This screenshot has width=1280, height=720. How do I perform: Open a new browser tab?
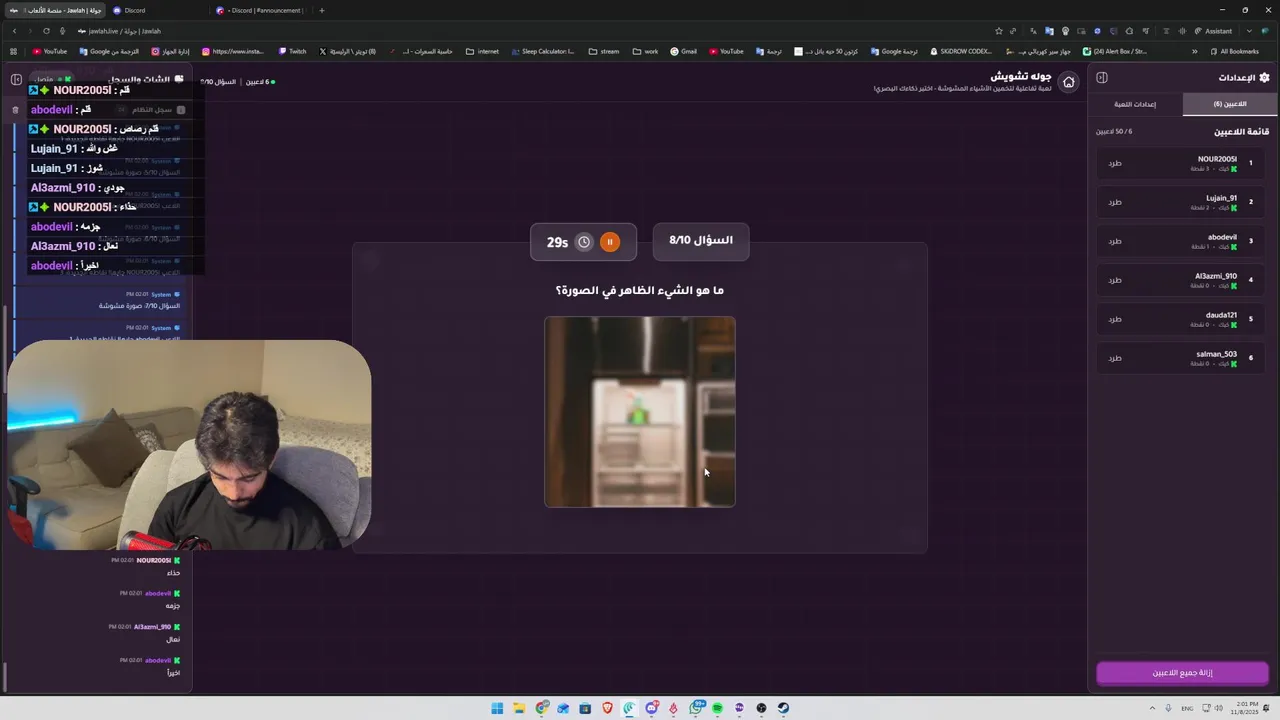tap(321, 10)
